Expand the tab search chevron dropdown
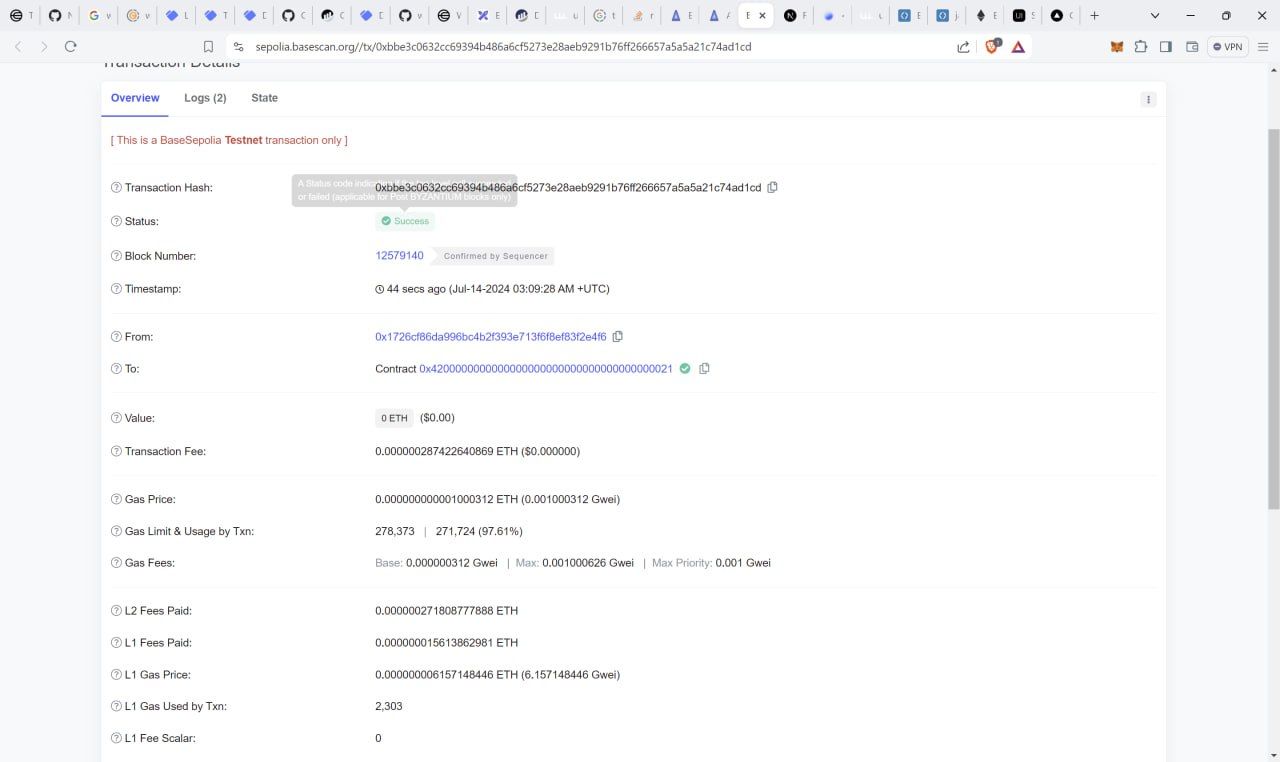1280x762 pixels. click(1155, 16)
